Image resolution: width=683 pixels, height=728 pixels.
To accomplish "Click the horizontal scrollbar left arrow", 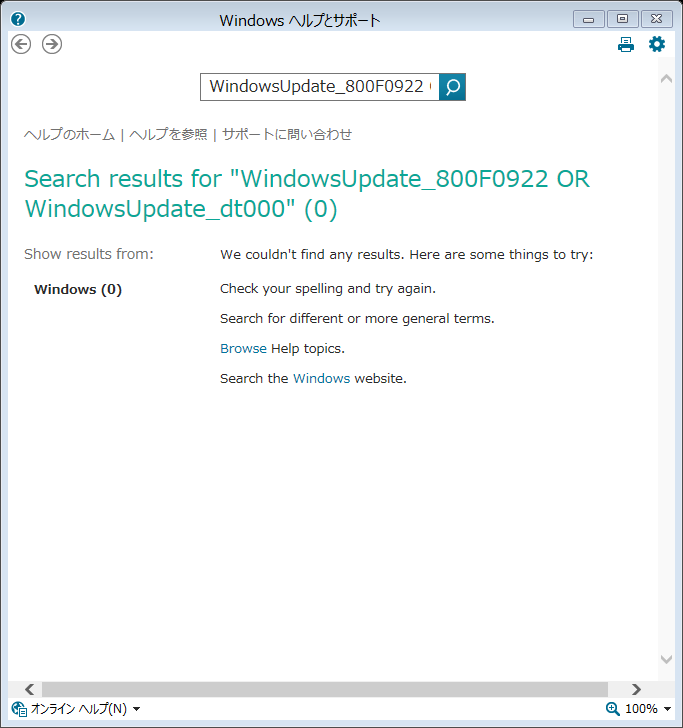I will tap(29, 689).
